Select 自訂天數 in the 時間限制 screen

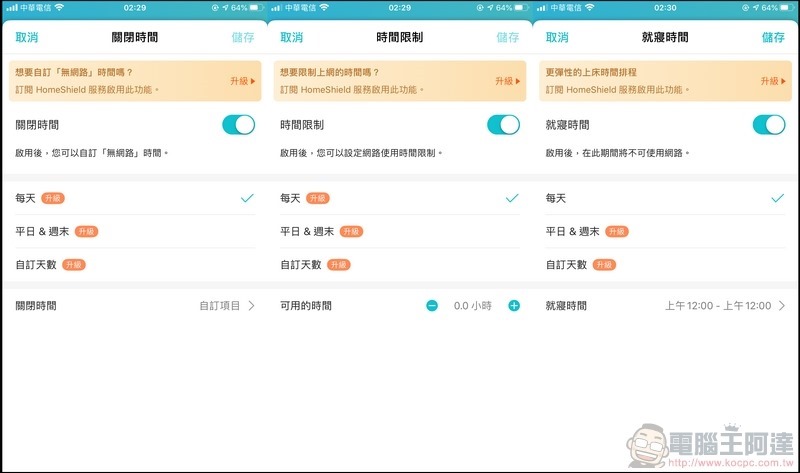point(399,264)
